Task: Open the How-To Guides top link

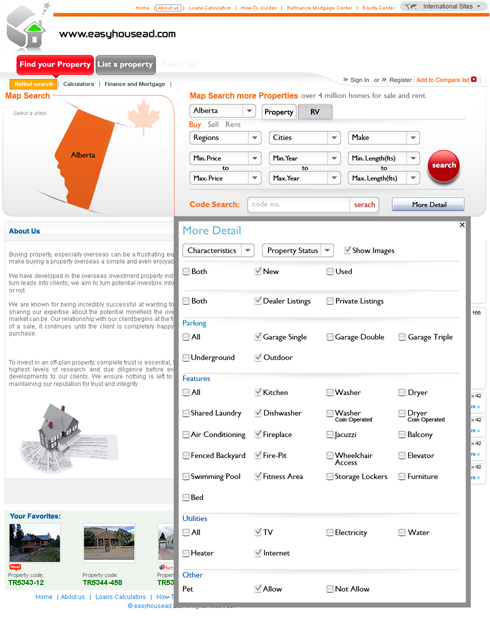Action: pos(258,8)
